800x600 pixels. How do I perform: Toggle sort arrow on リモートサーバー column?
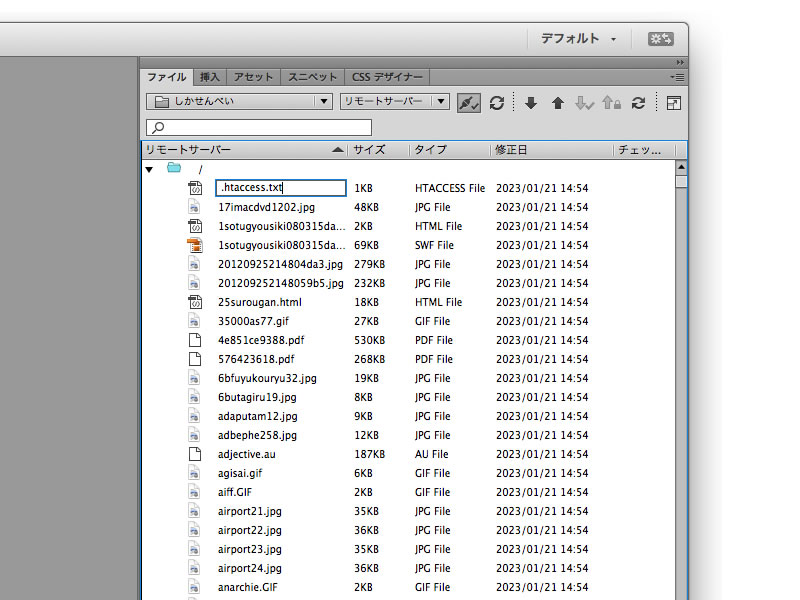coord(337,150)
